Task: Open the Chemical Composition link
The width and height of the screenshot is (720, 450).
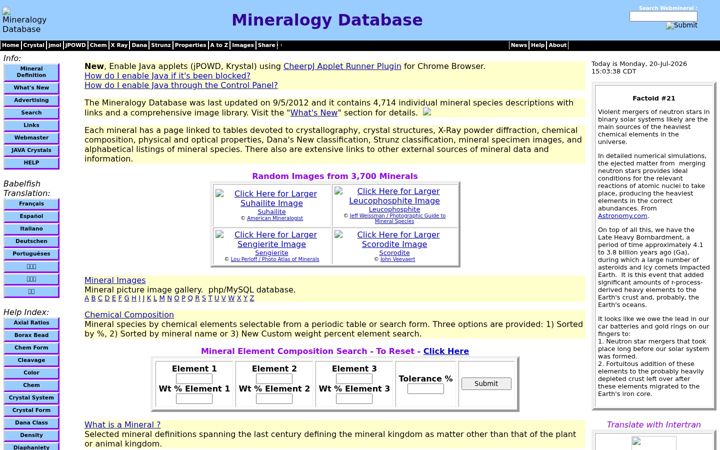Action: pyautogui.click(x=129, y=315)
